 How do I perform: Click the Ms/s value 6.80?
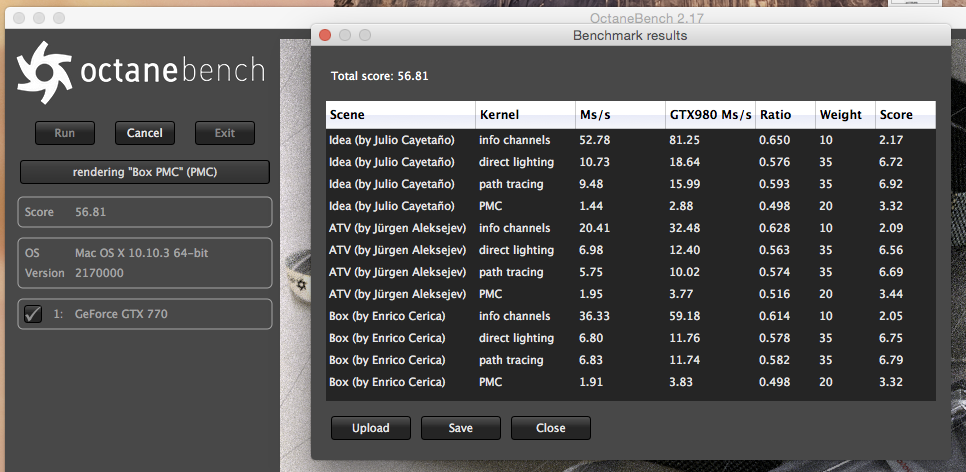click(591, 338)
